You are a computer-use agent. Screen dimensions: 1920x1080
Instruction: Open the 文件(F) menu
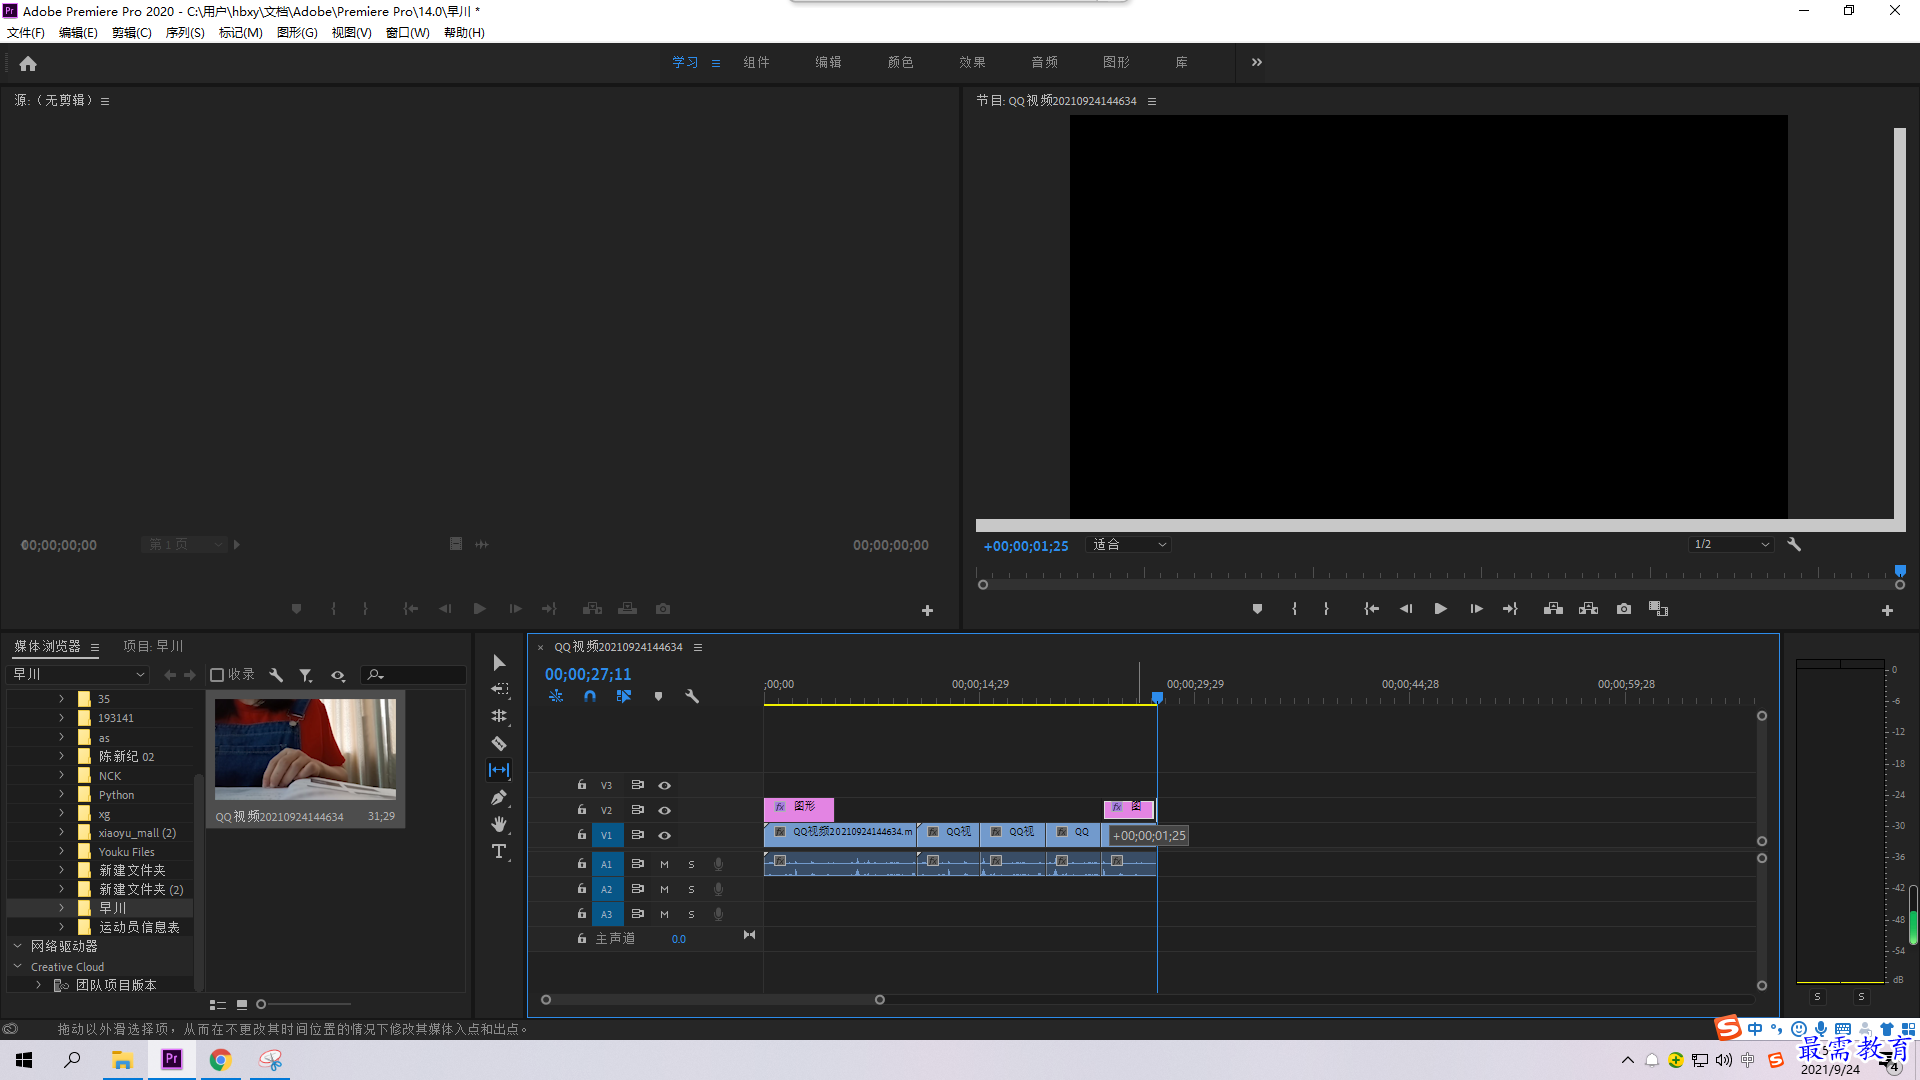[26, 33]
